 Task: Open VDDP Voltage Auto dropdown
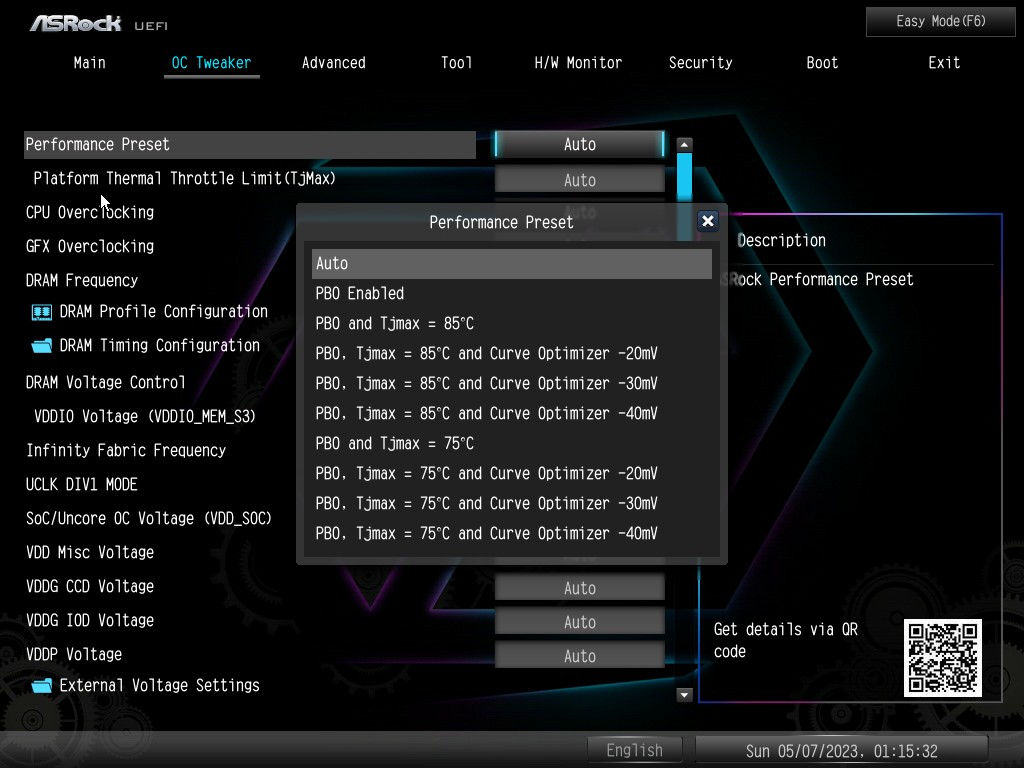[x=579, y=656]
